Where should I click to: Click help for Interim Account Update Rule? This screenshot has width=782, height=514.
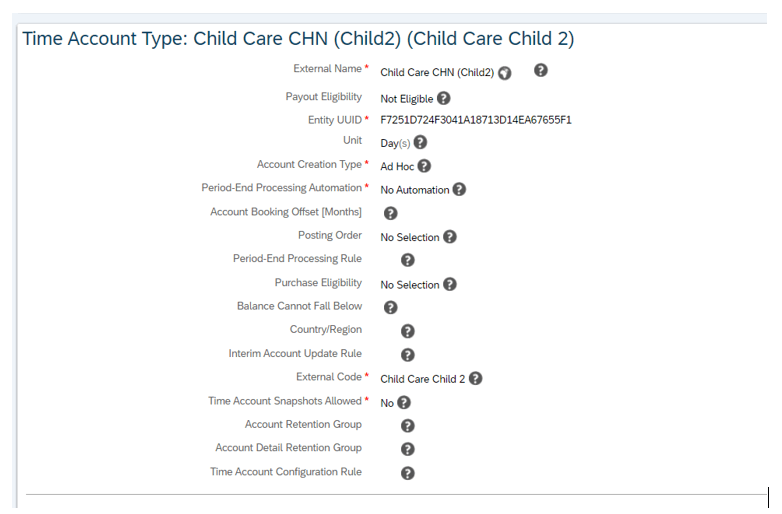[x=407, y=355]
